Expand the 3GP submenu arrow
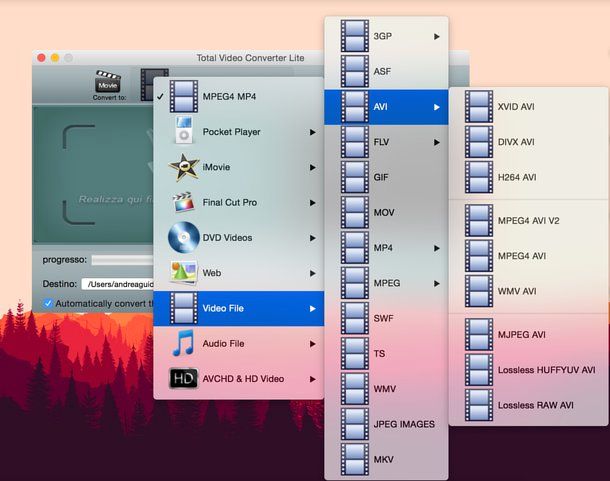Image resolution: width=610 pixels, height=481 pixels. point(437,37)
